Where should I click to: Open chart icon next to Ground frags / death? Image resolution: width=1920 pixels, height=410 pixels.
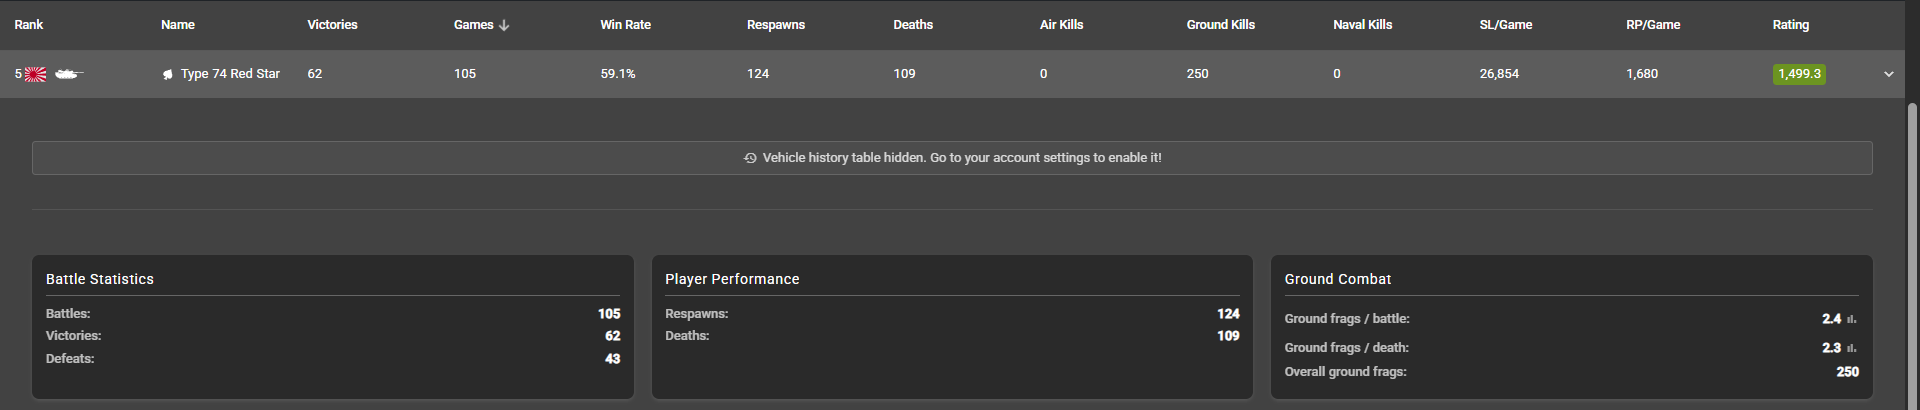point(1851,348)
